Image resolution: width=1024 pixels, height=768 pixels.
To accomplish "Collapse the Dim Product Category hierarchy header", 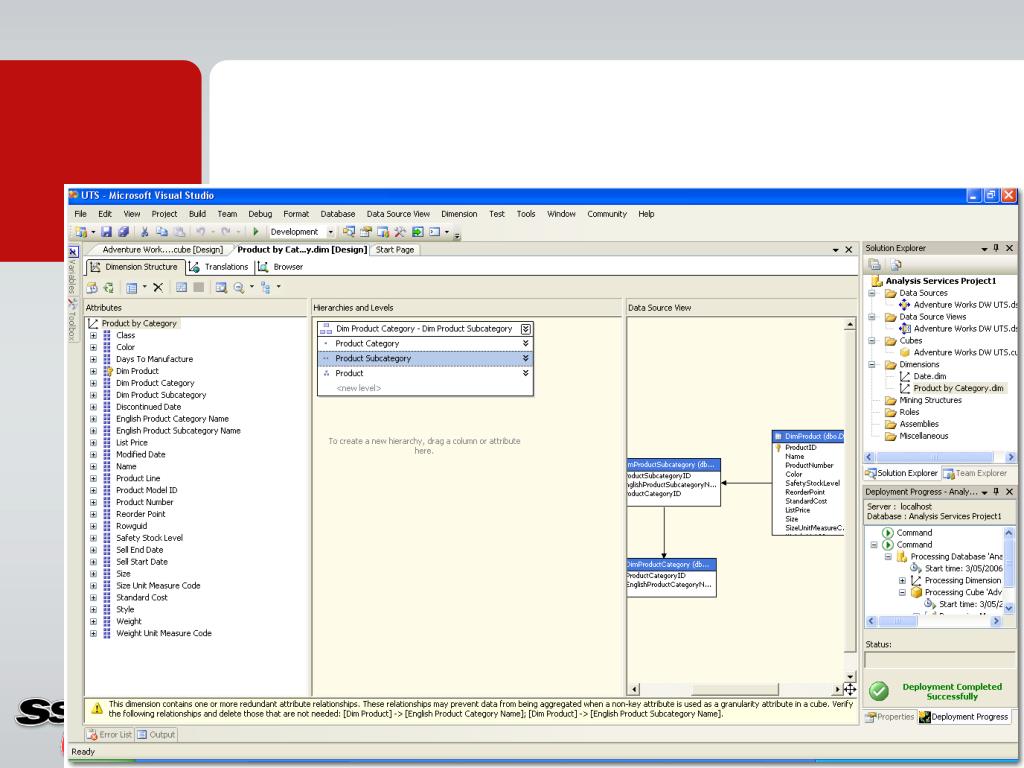I will (x=526, y=329).
